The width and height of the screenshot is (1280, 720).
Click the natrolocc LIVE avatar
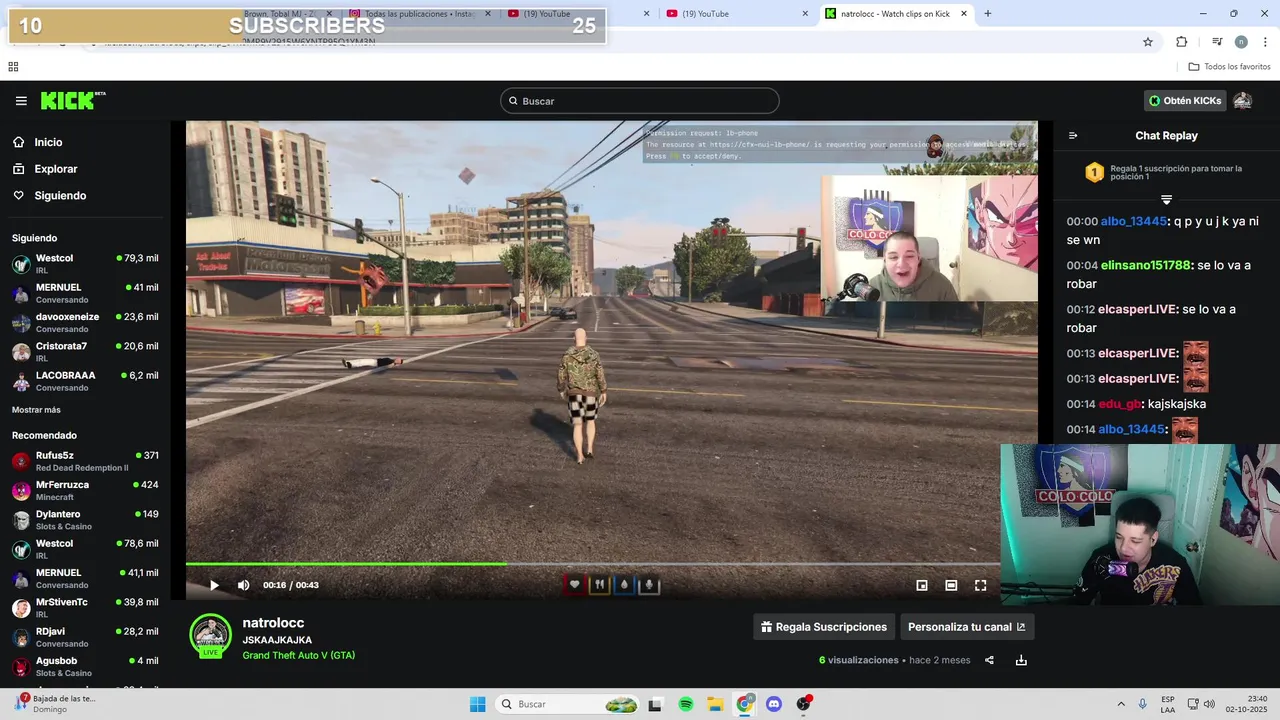click(210, 636)
